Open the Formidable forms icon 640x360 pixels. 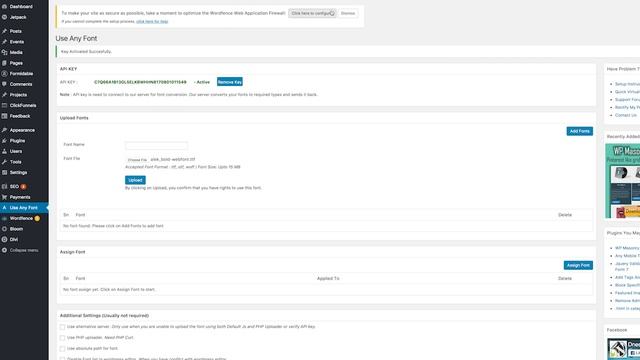coord(4,73)
